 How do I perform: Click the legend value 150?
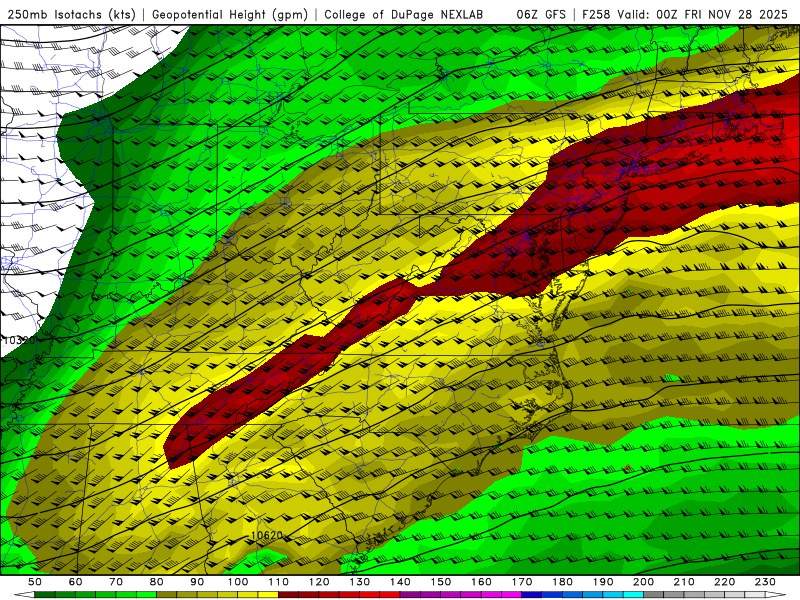pyautogui.click(x=440, y=582)
